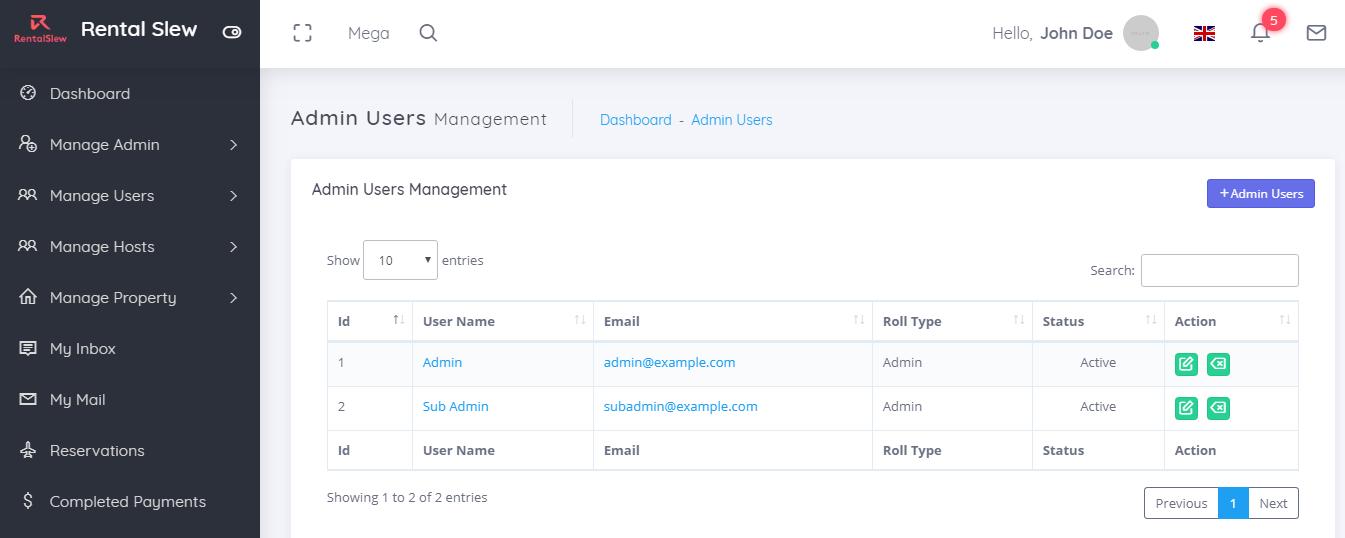Open the search magnifier icon
The width and height of the screenshot is (1345, 538).
(428, 33)
